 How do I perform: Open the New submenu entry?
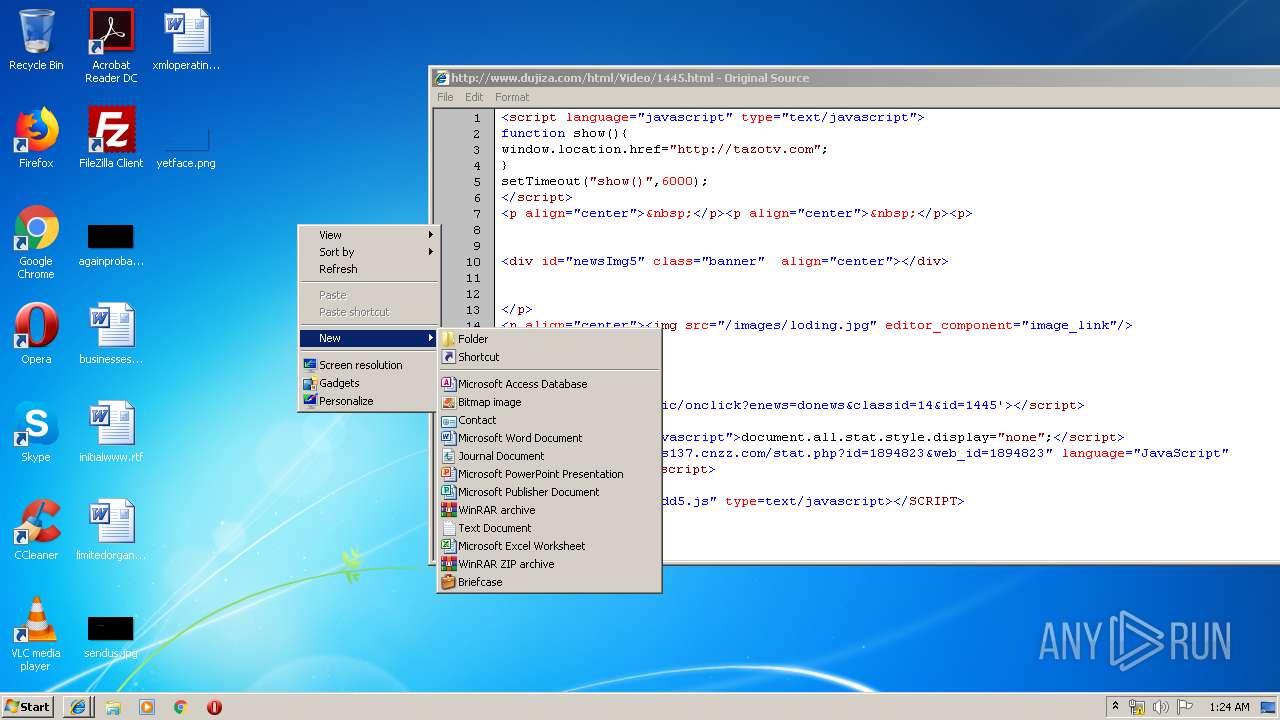click(369, 338)
